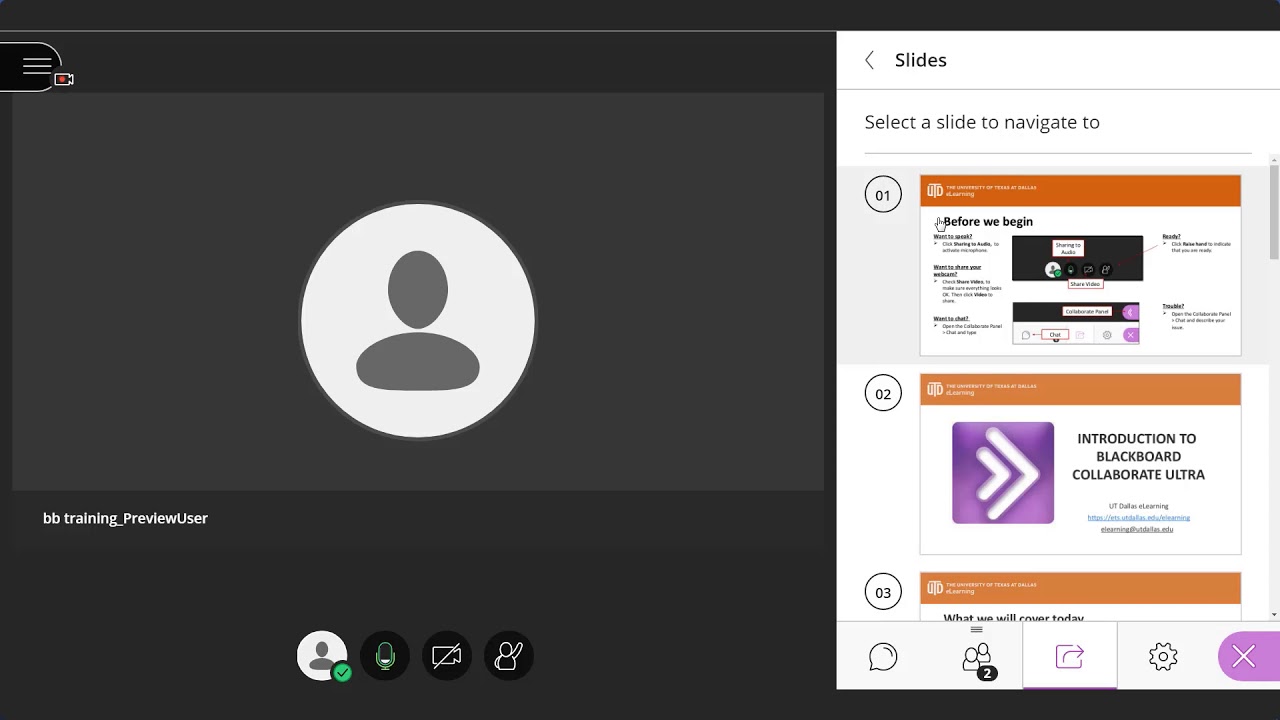Open the My Settings gear tab
Screen dimensions: 1280x720
pyautogui.click(x=1163, y=656)
